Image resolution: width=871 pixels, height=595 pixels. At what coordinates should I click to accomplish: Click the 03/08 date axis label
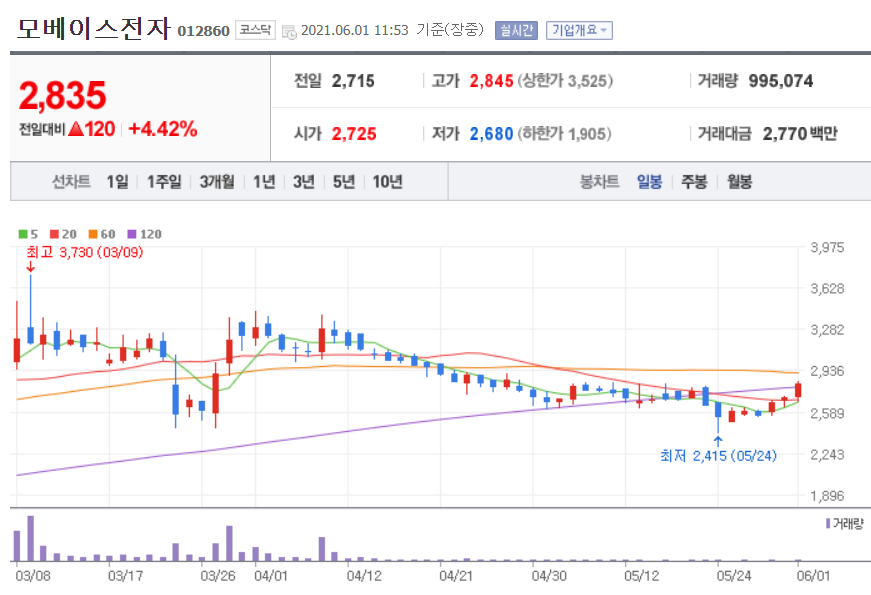pos(33,576)
